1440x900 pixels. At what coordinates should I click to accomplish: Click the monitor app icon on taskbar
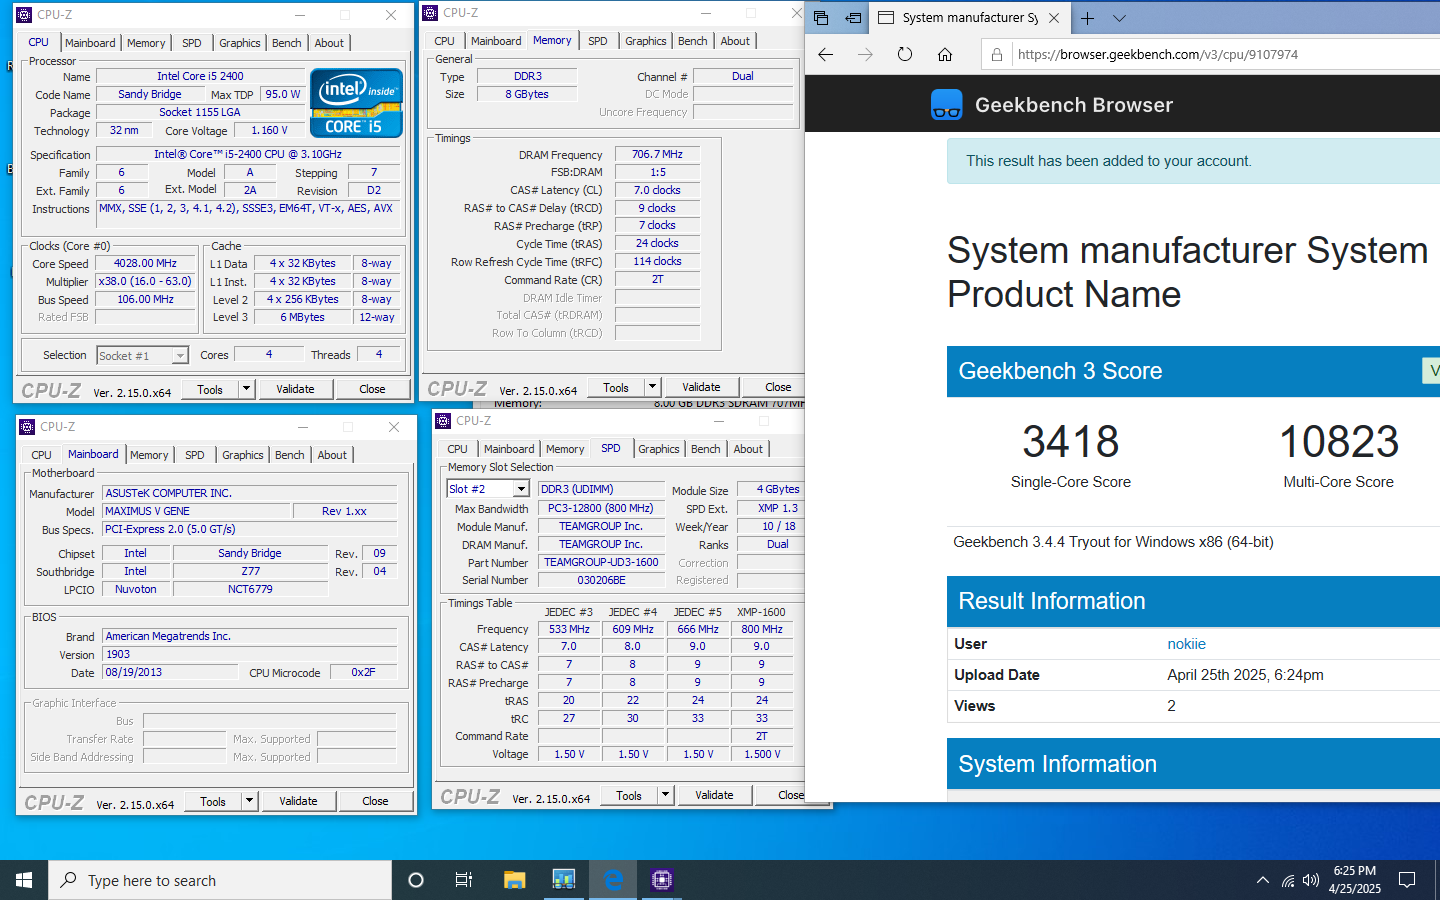[x=564, y=880]
